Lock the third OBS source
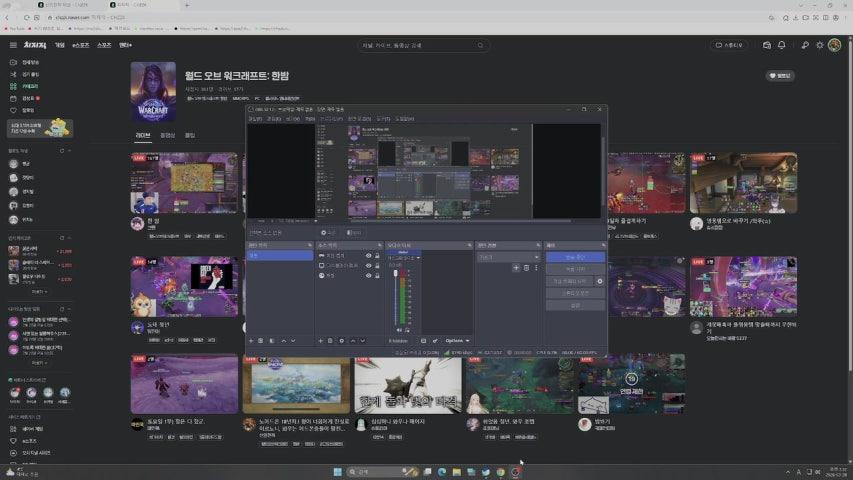This screenshot has width=853, height=480. pyautogui.click(x=377, y=275)
